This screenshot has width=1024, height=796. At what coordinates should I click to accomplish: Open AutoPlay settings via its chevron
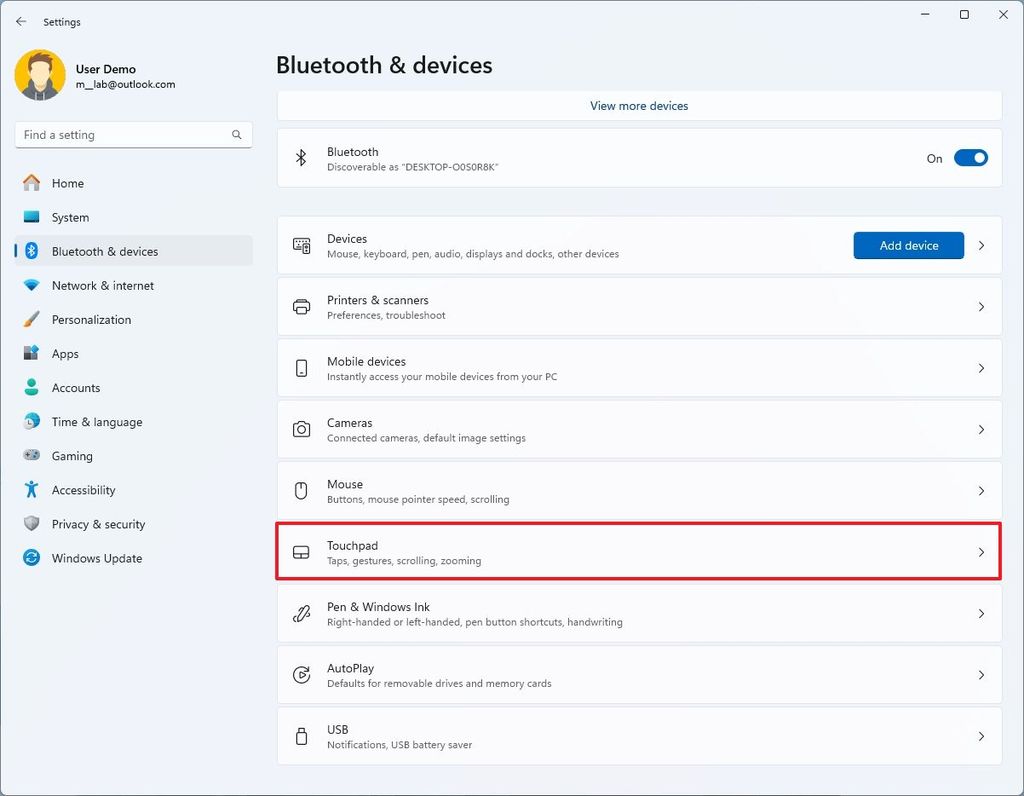[x=981, y=674]
